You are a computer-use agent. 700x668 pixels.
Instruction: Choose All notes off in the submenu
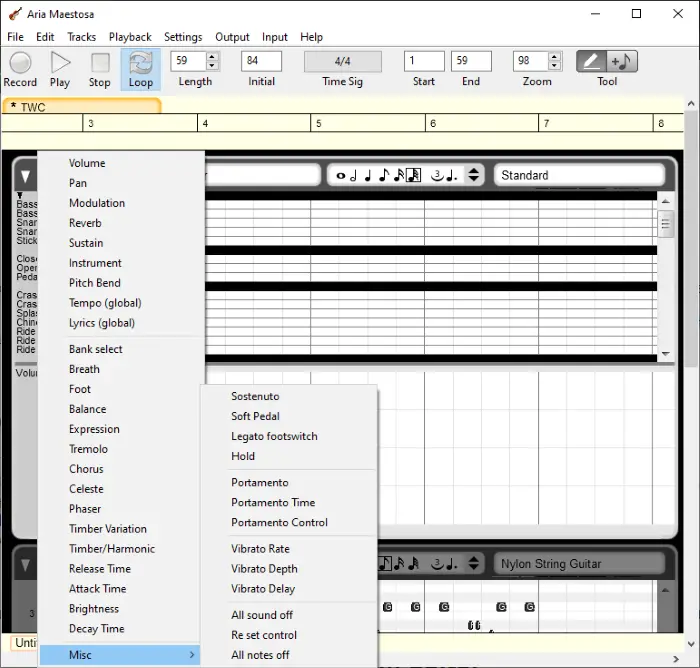click(289, 655)
